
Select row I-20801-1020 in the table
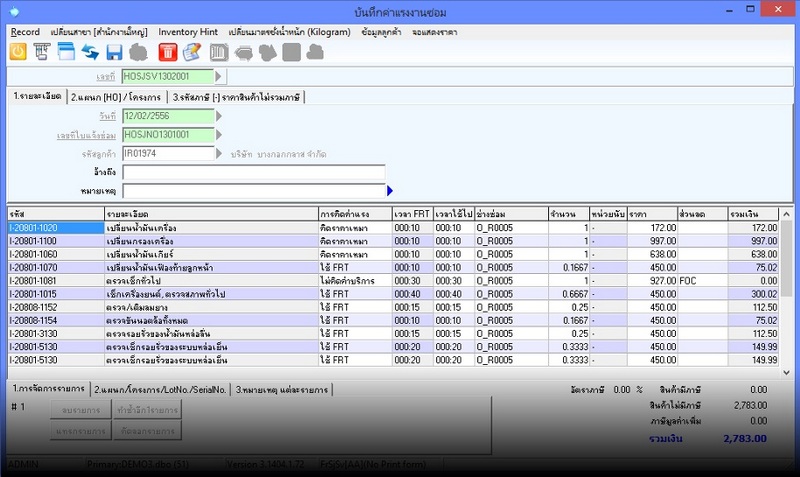(x=55, y=229)
